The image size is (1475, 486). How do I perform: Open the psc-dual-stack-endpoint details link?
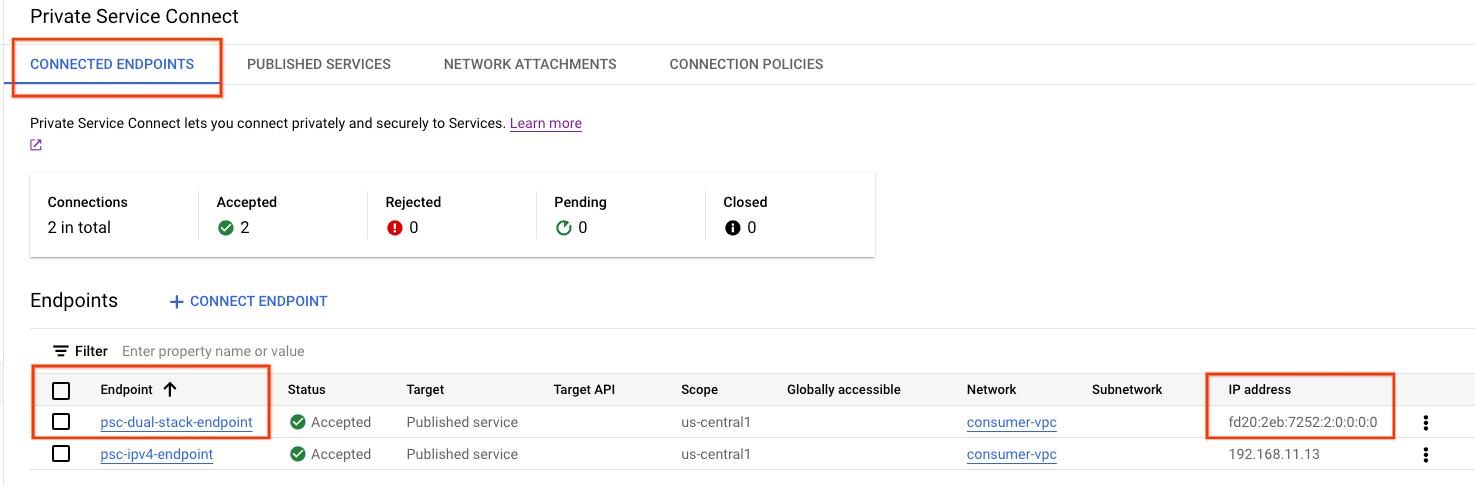[x=176, y=422]
